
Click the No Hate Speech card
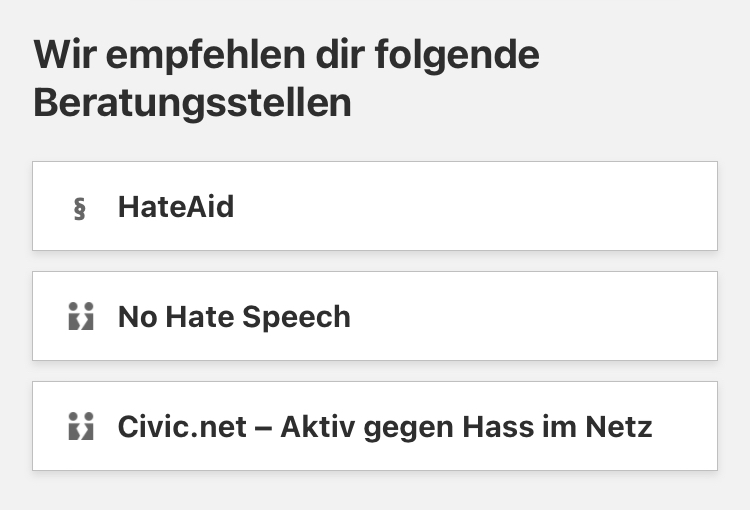[x=375, y=316]
